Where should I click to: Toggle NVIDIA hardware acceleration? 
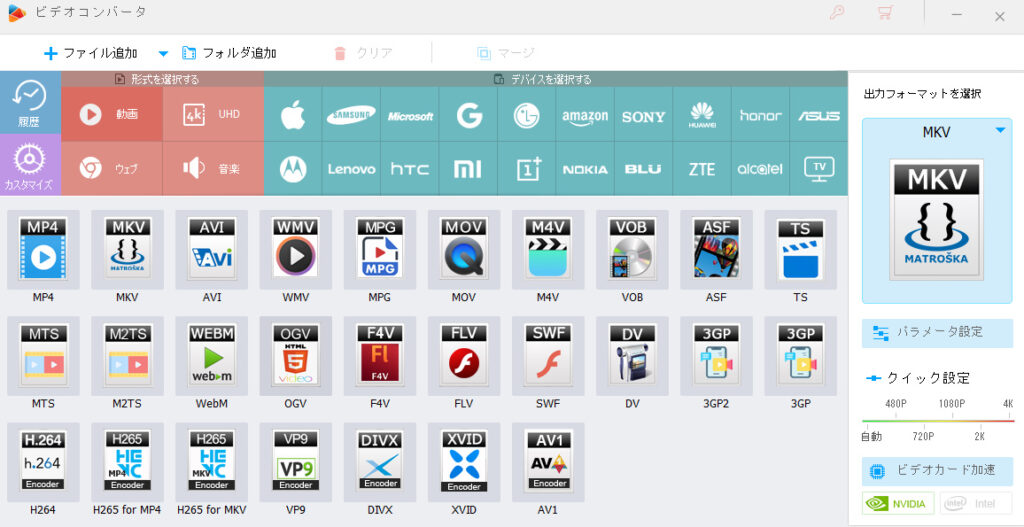pyautogui.click(x=899, y=503)
